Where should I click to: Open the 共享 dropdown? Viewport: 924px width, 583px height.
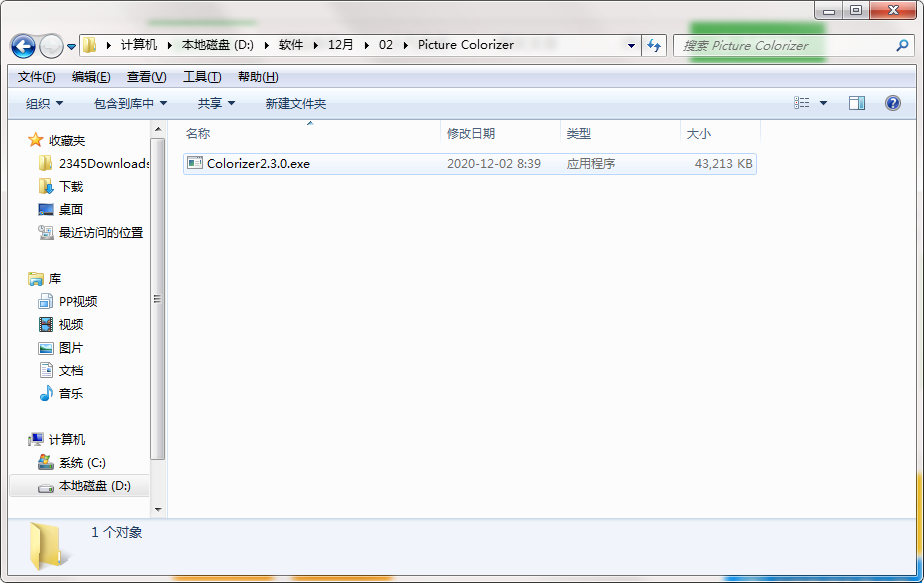(216, 104)
